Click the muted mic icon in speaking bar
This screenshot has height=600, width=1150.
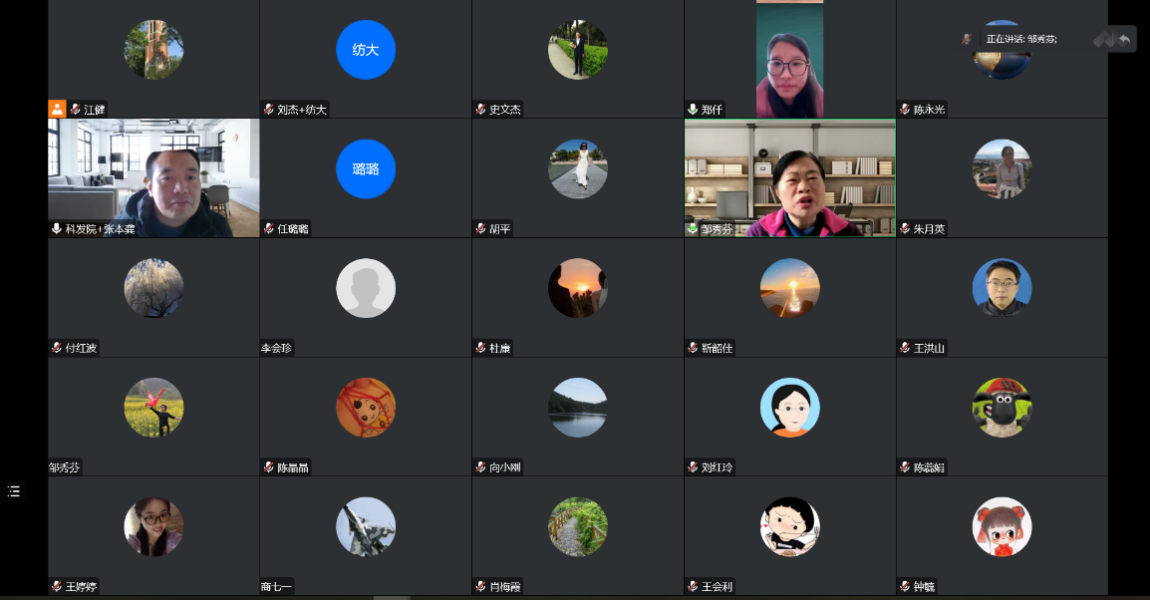click(967, 39)
